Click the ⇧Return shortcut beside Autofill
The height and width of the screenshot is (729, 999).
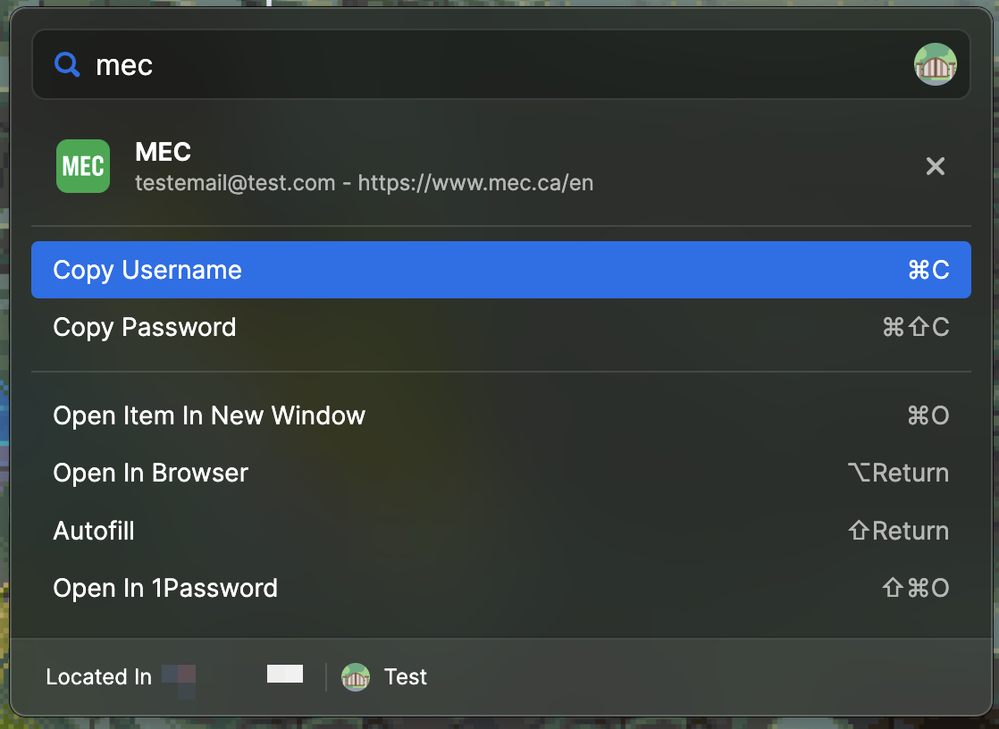click(898, 531)
